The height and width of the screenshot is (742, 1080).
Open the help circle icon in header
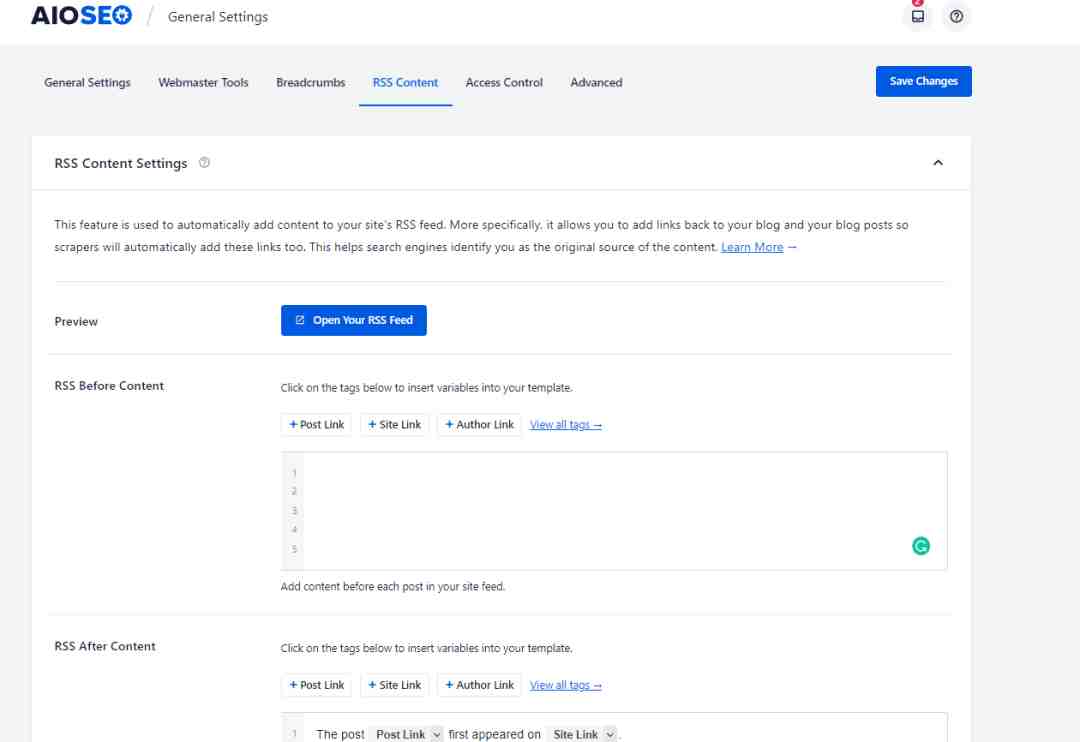pyautogui.click(x=956, y=16)
